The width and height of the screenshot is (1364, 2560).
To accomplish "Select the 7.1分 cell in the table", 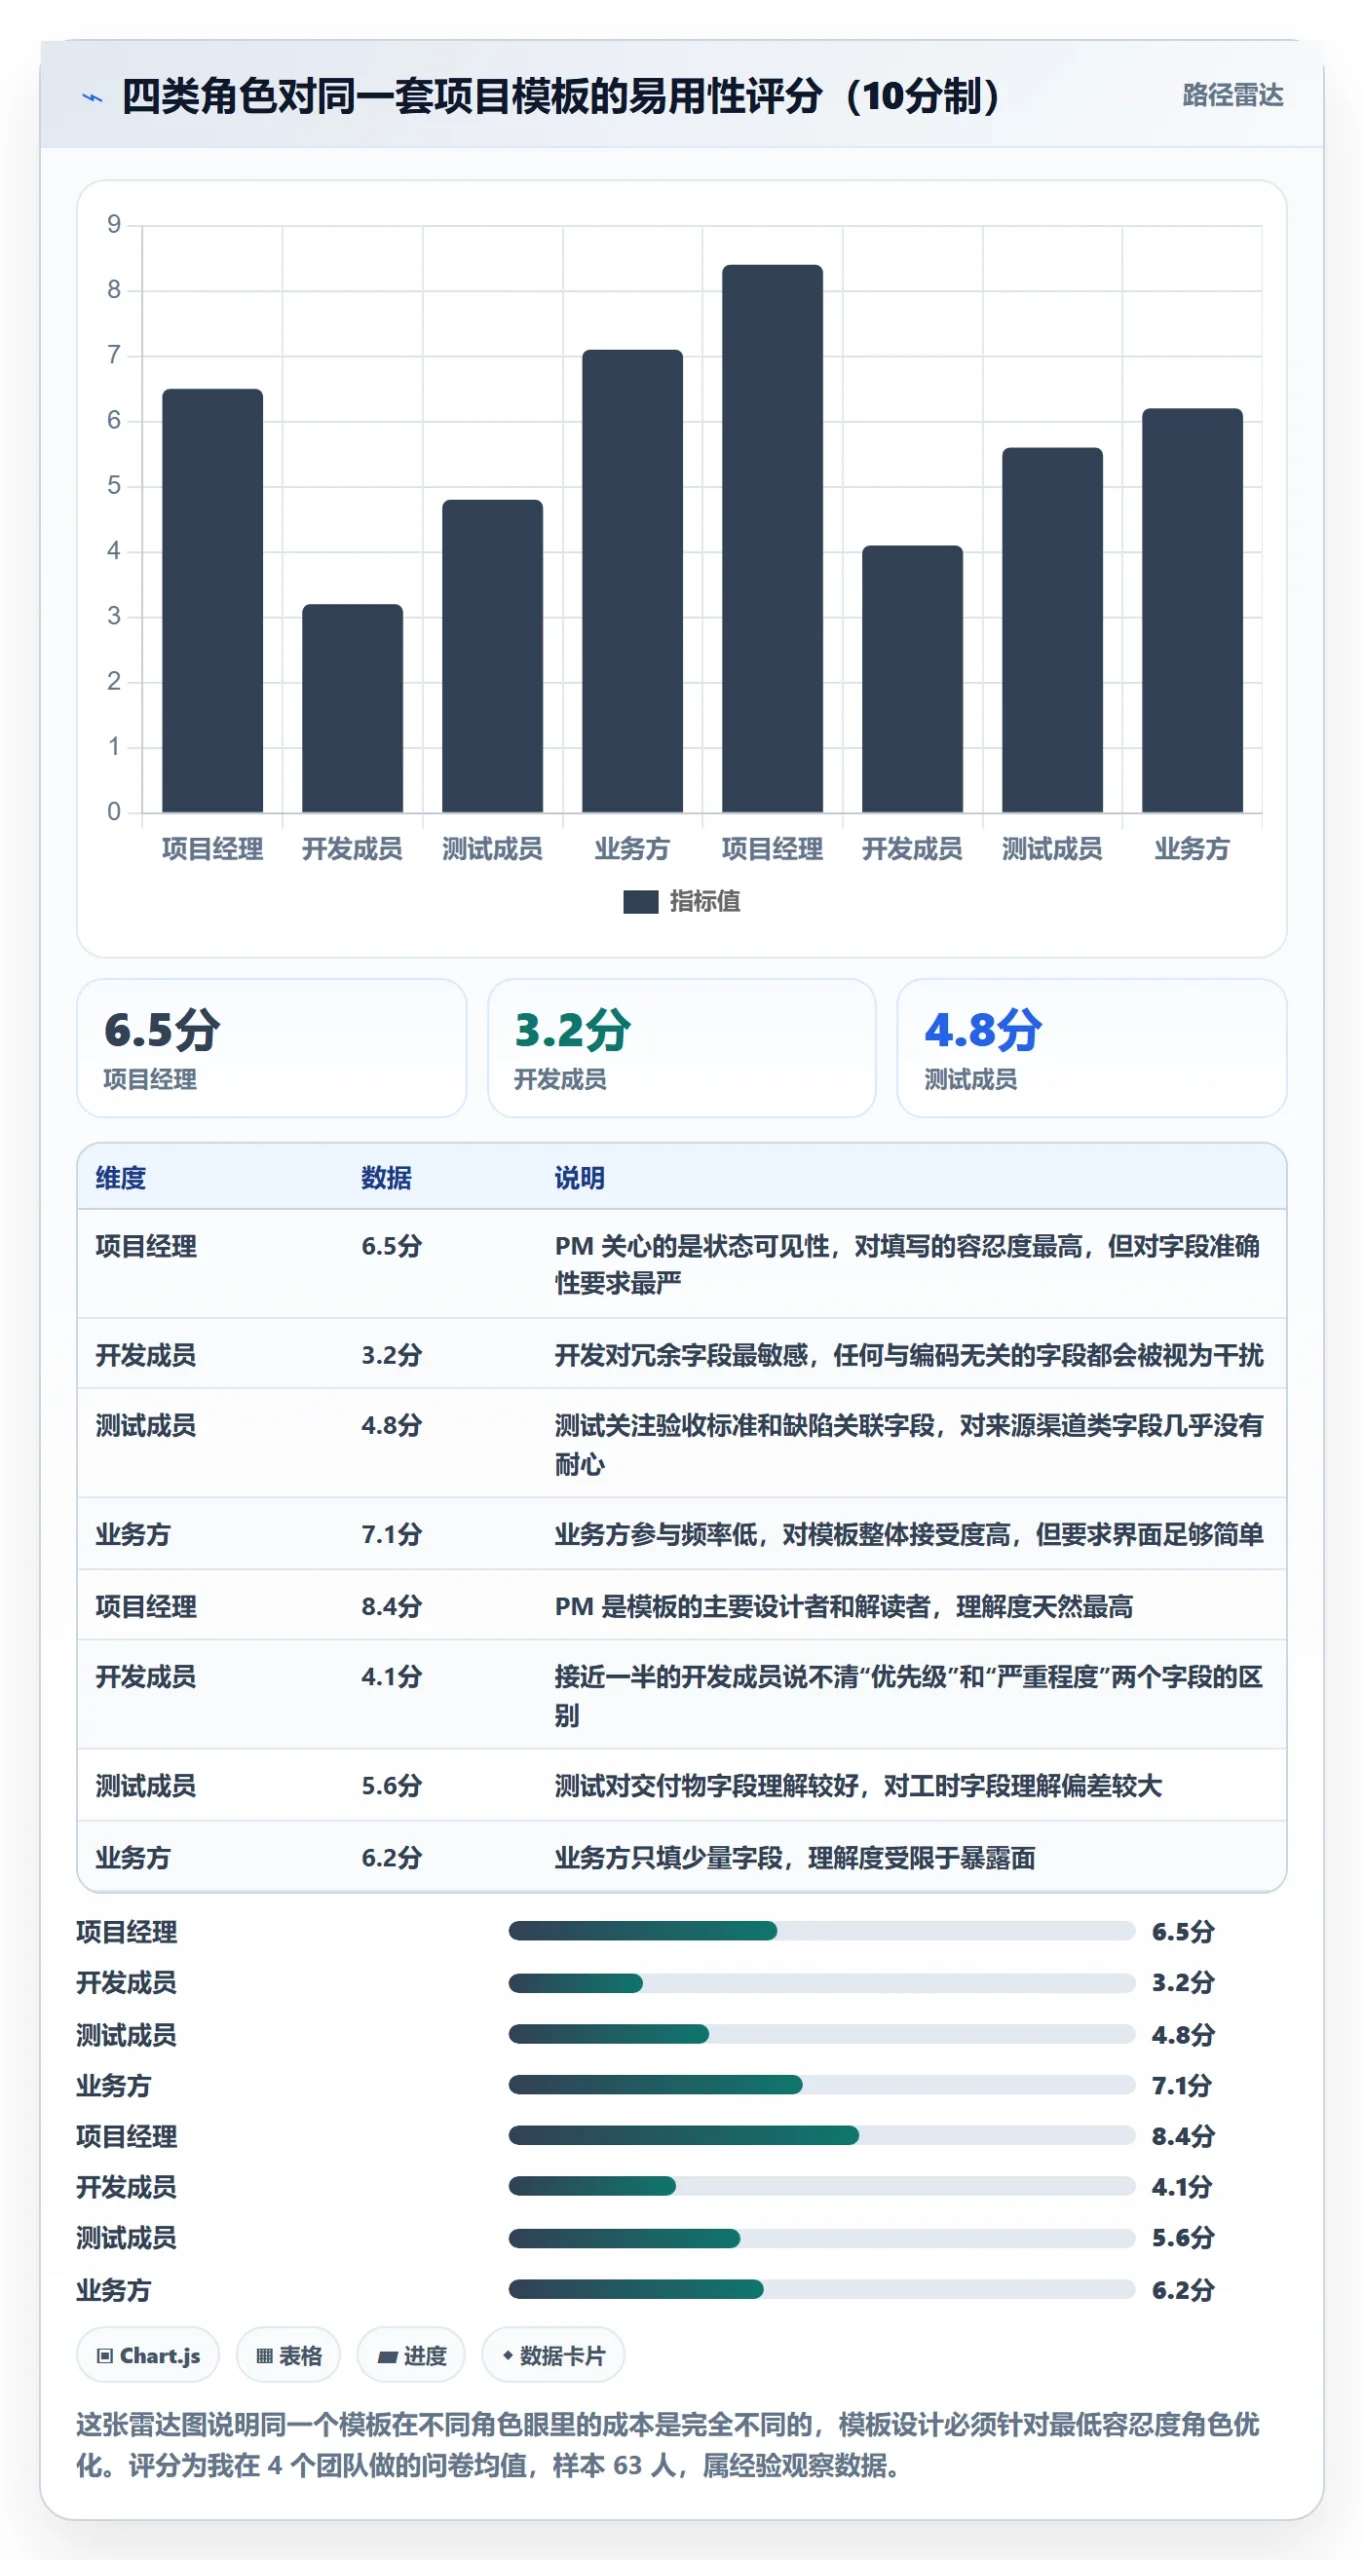I will 392,1534.
